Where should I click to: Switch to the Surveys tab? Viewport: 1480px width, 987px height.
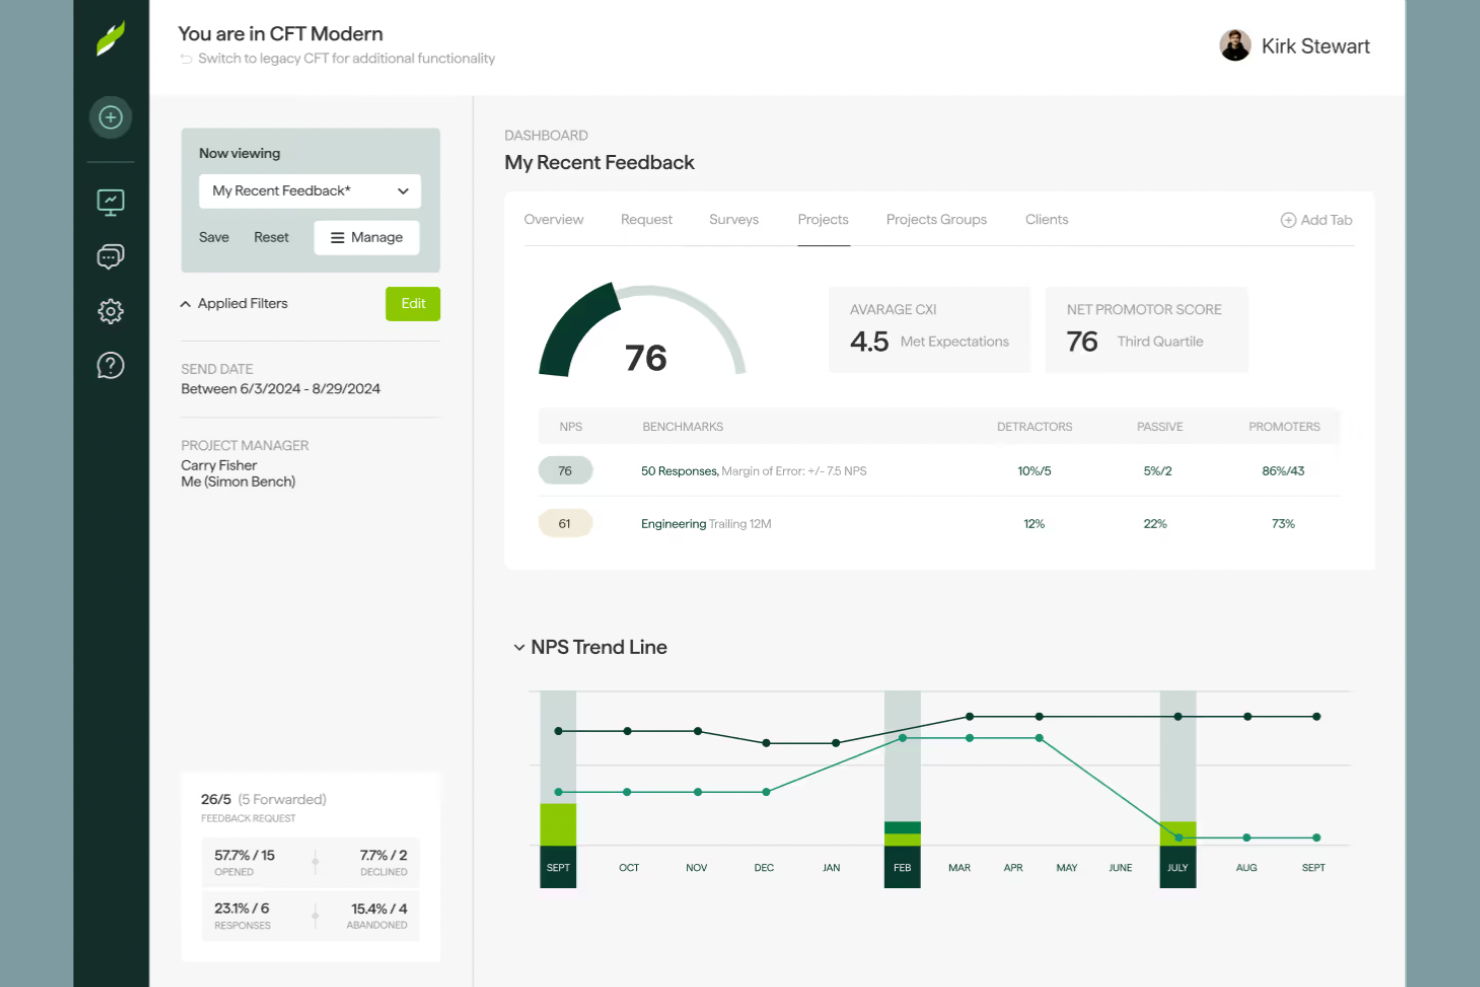point(734,219)
